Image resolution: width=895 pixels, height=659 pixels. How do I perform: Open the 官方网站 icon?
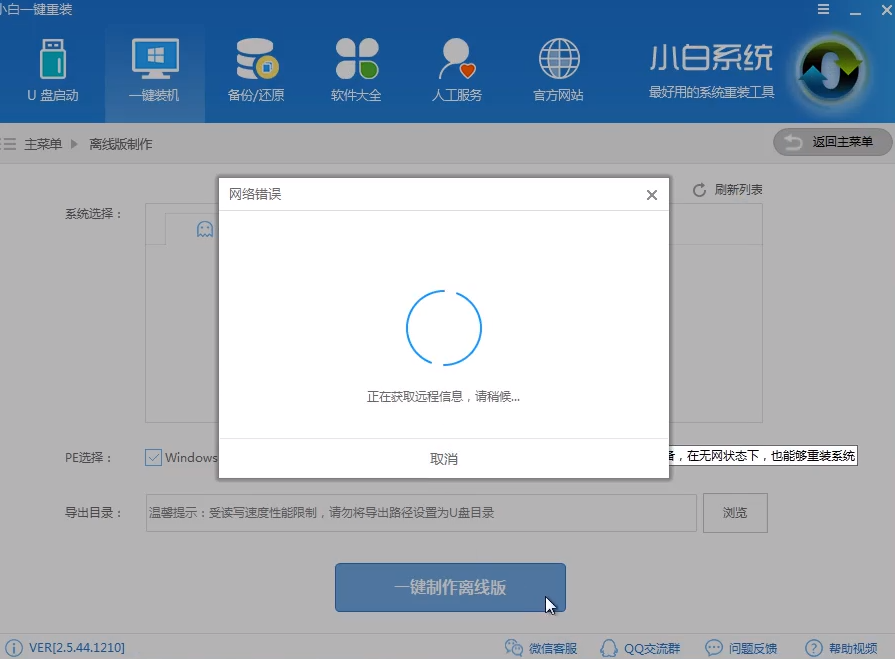coord(558,70)
